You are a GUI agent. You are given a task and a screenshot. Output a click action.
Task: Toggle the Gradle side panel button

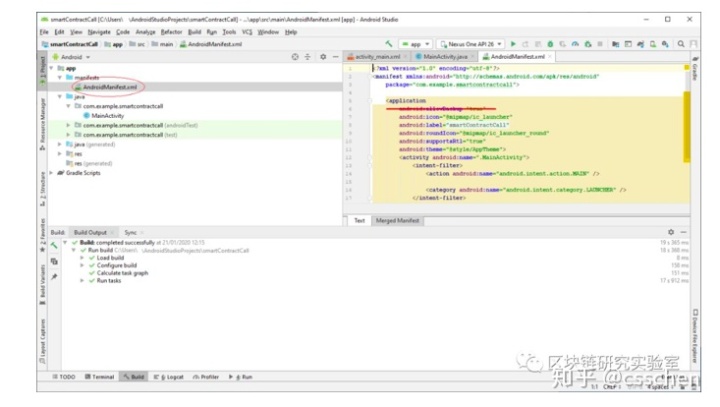[695, 69]
